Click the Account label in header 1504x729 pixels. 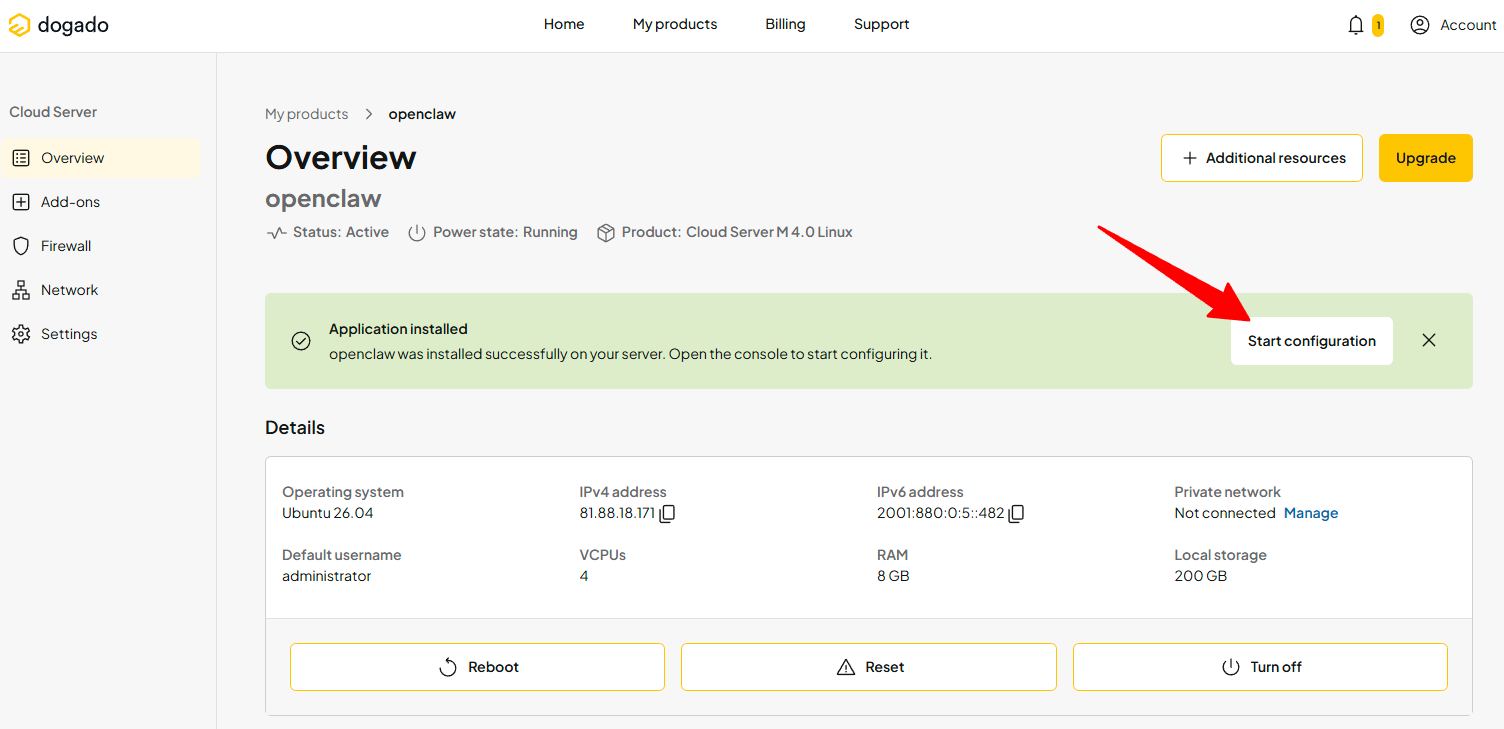[x=1468, y=25]
